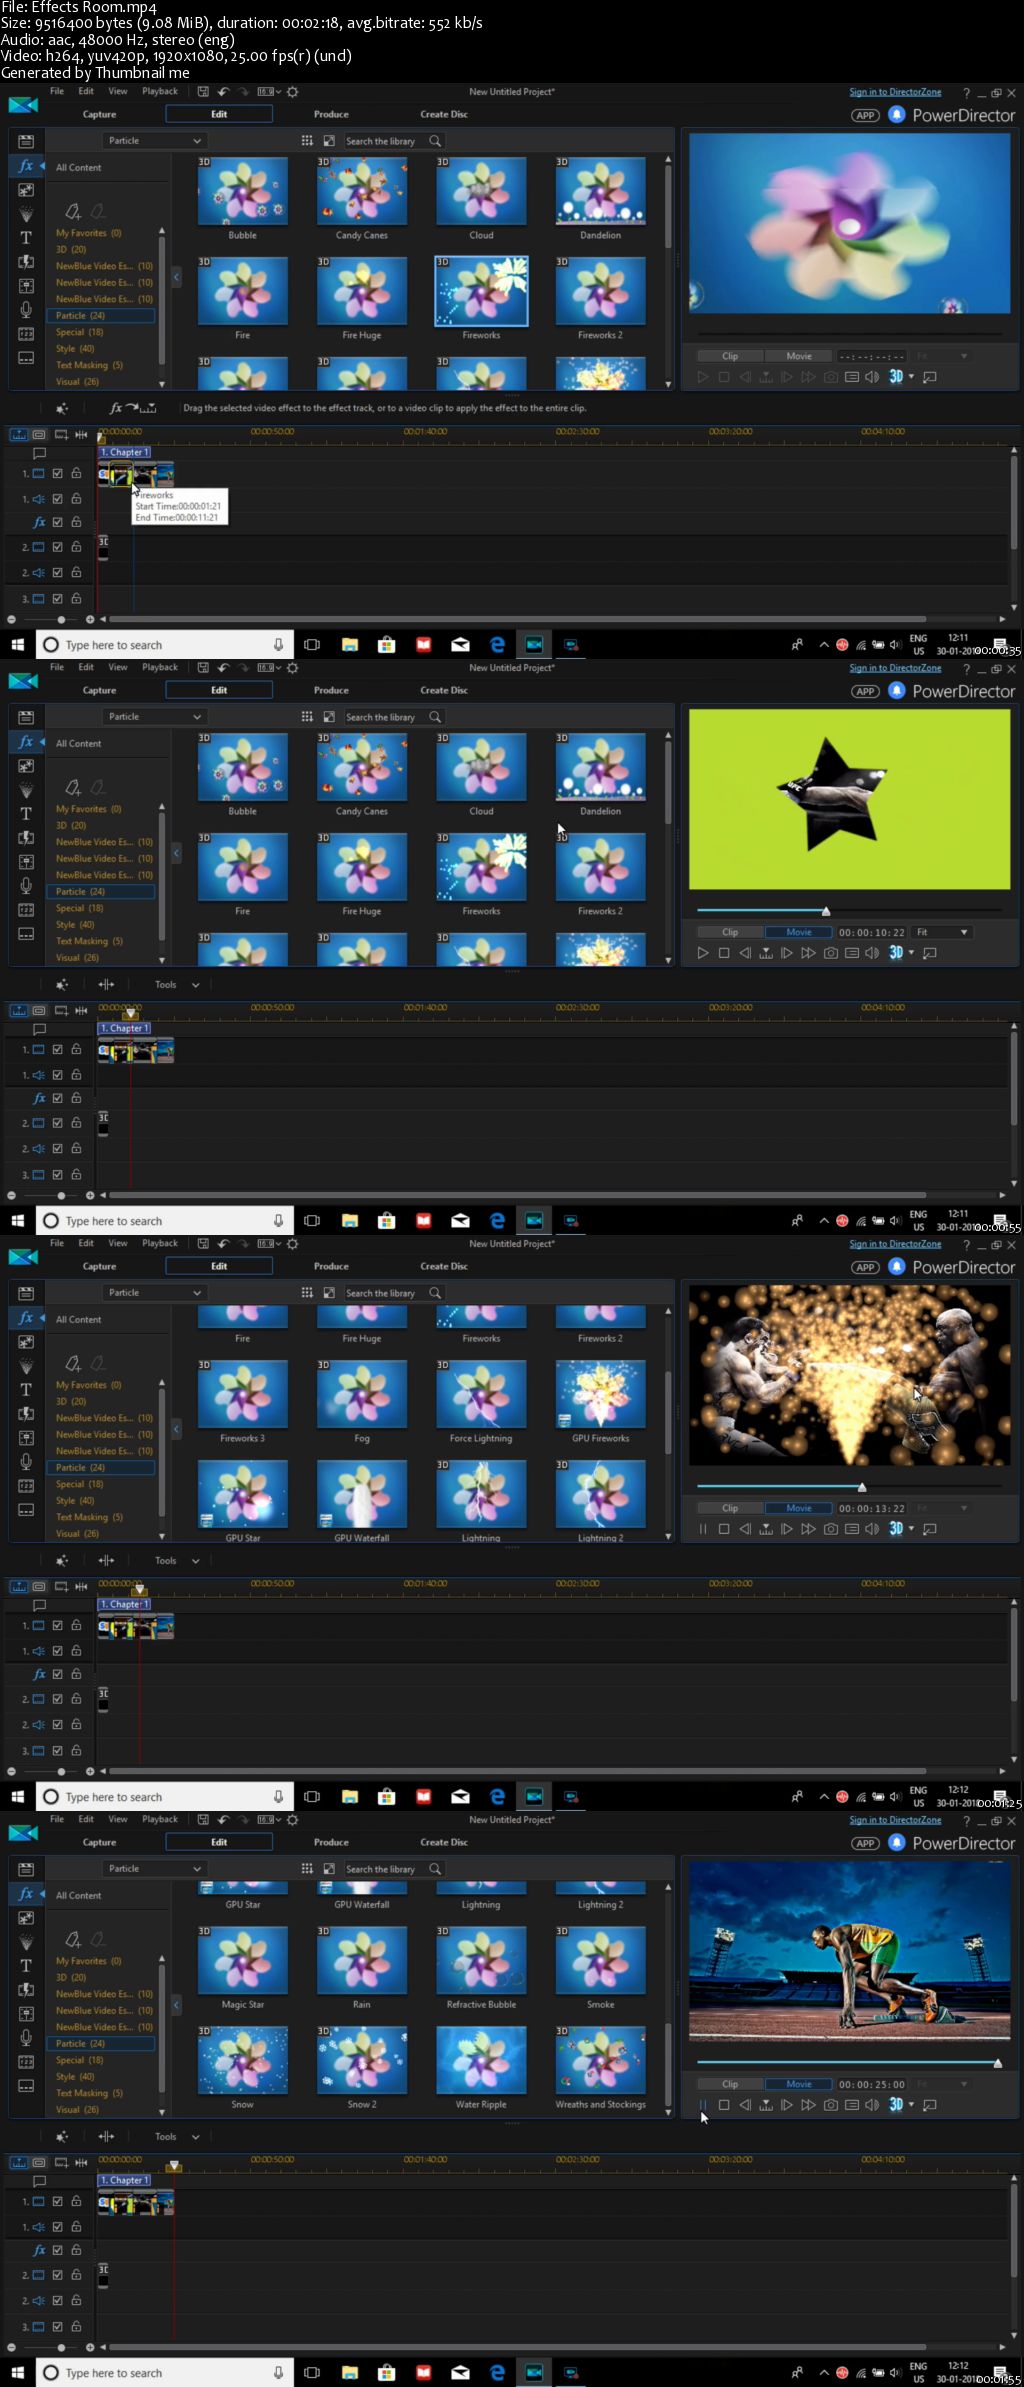Screen dimensions: 1024x2387
Task: Open Media Room icon in flower-preview frame
Action: (x=26, y=141)
